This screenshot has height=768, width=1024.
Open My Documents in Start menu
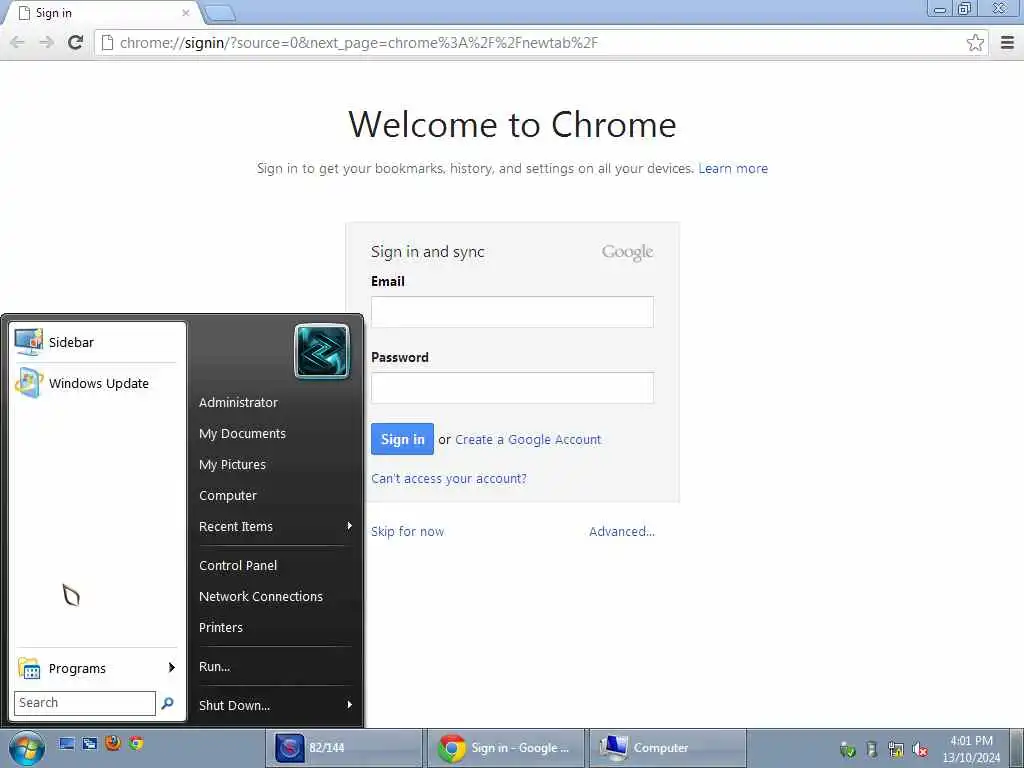(242, 434)
